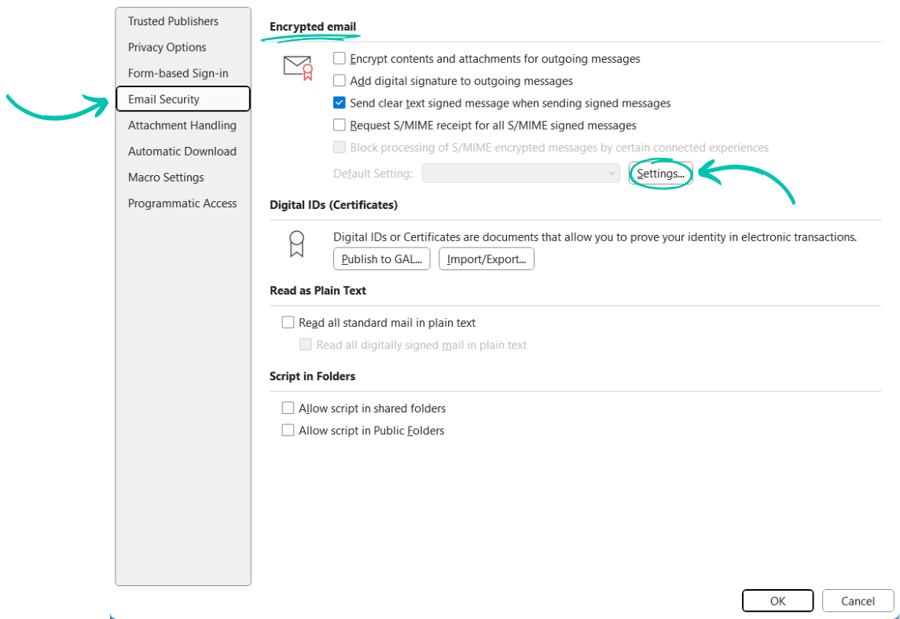Allow script in Public Folders

(x=288, y=430)
